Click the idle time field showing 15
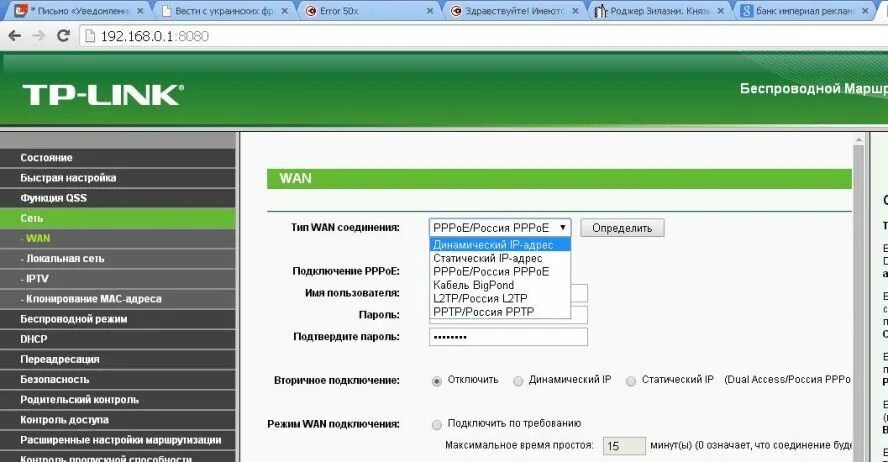This screenshot has width=888, height=462. [624, 446]
